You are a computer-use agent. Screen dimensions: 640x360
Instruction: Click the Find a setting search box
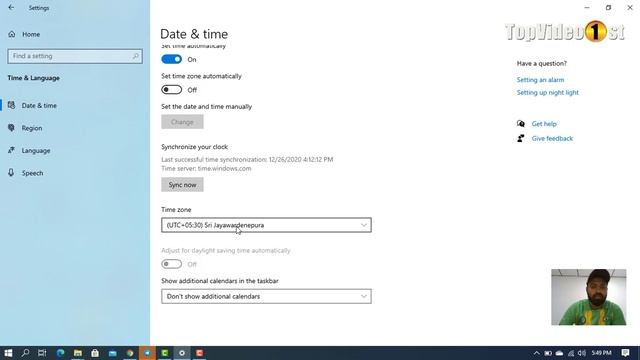75,56
